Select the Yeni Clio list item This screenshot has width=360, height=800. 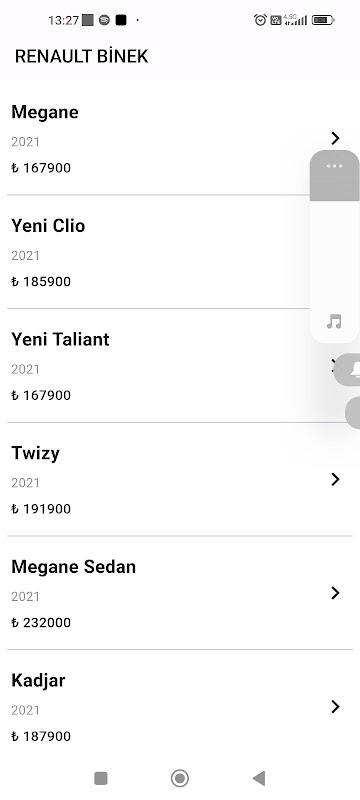[x=180, y=252]
